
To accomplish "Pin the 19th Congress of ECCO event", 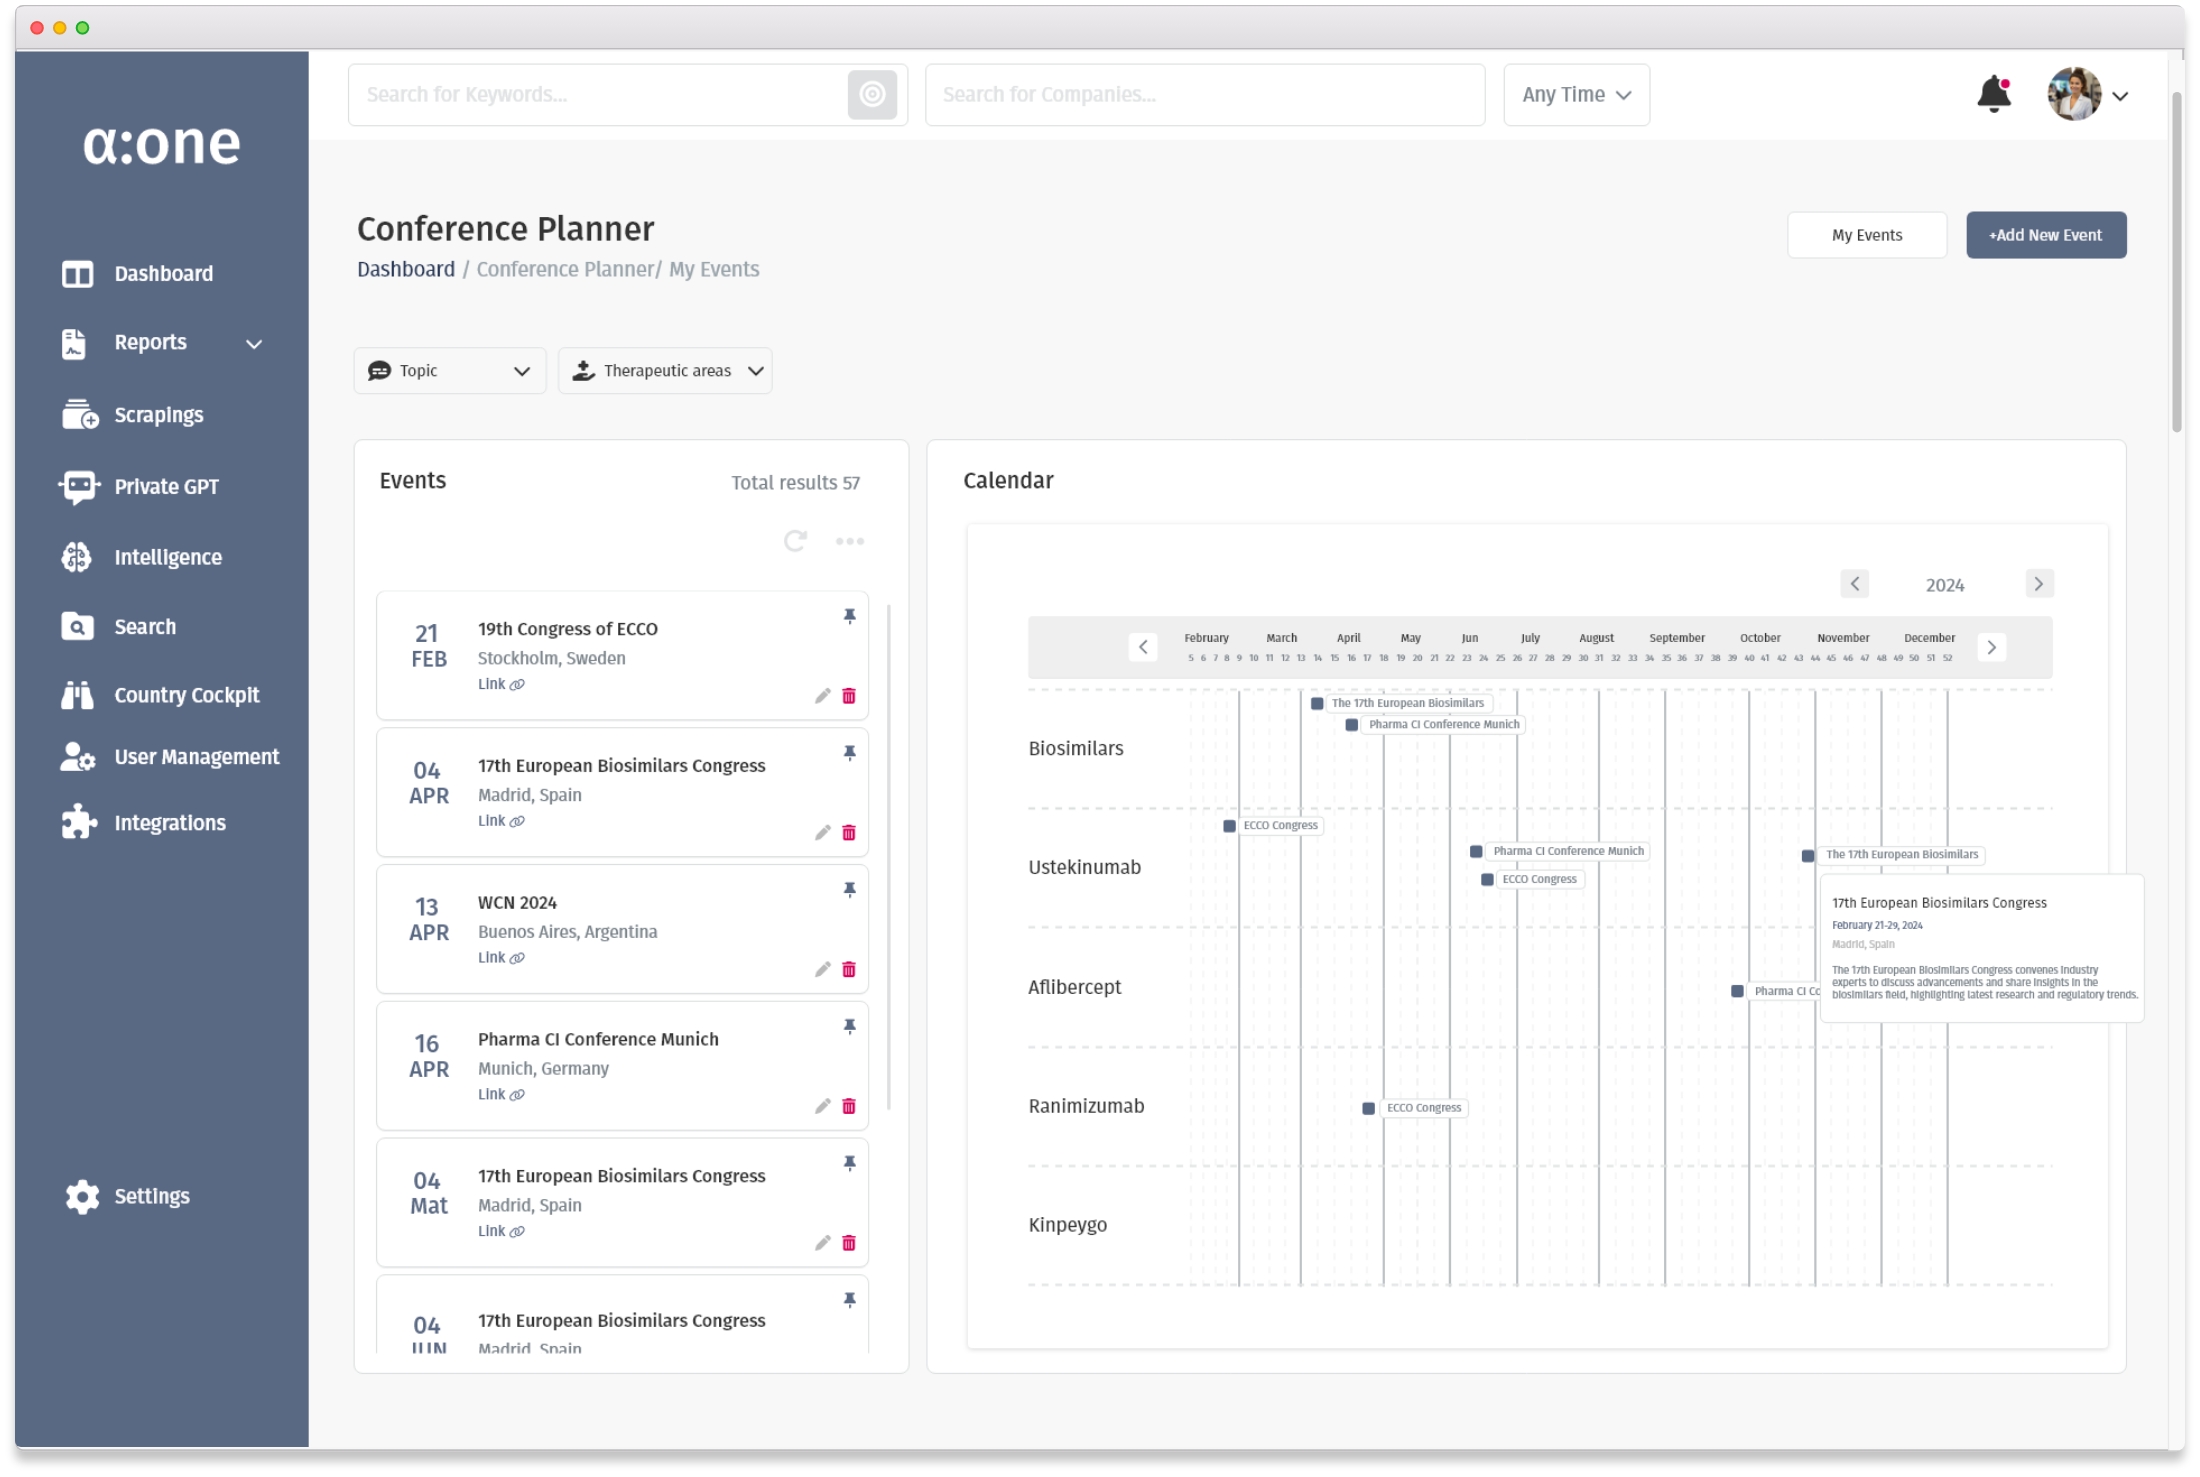I will pos(849,617).
